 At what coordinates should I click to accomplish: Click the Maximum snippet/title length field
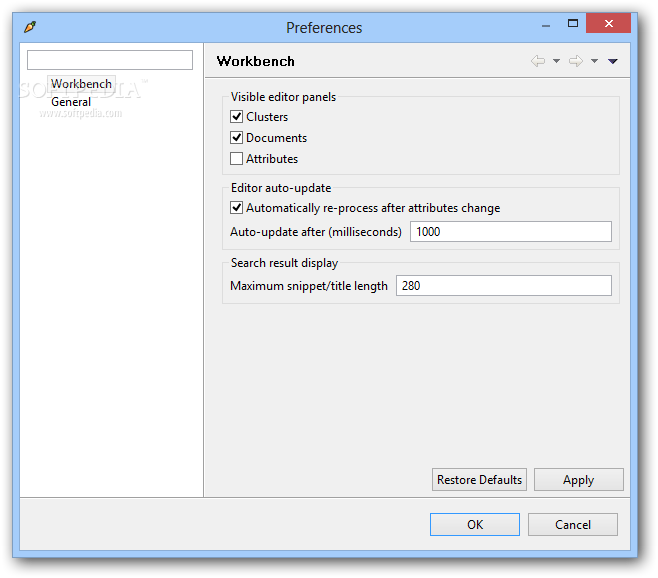point(504,286)
